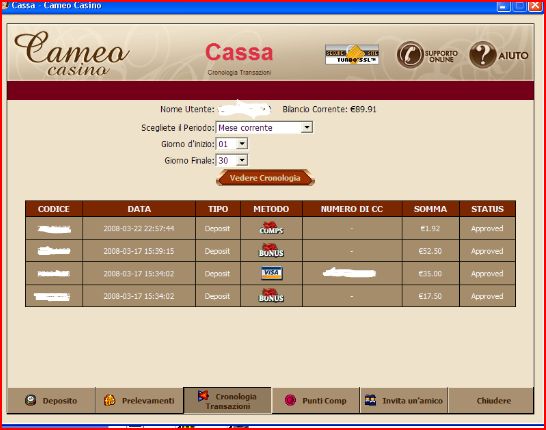Close the Cassa window
Viewport: 546px width, 430px height.
pyautogui.click(x=535, y=6)
